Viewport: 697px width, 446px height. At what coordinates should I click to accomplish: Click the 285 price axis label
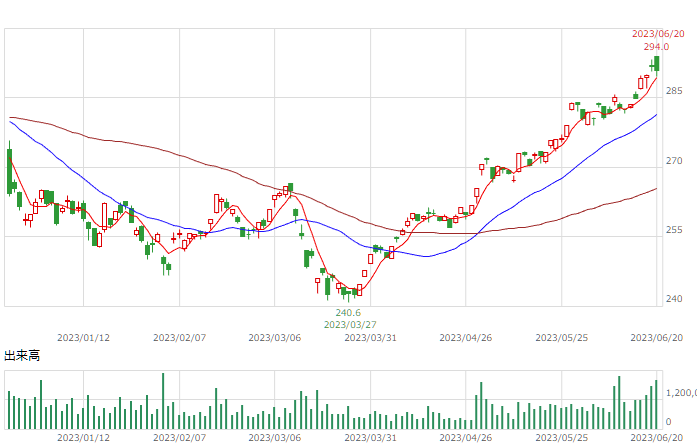[x=674, y=91]
